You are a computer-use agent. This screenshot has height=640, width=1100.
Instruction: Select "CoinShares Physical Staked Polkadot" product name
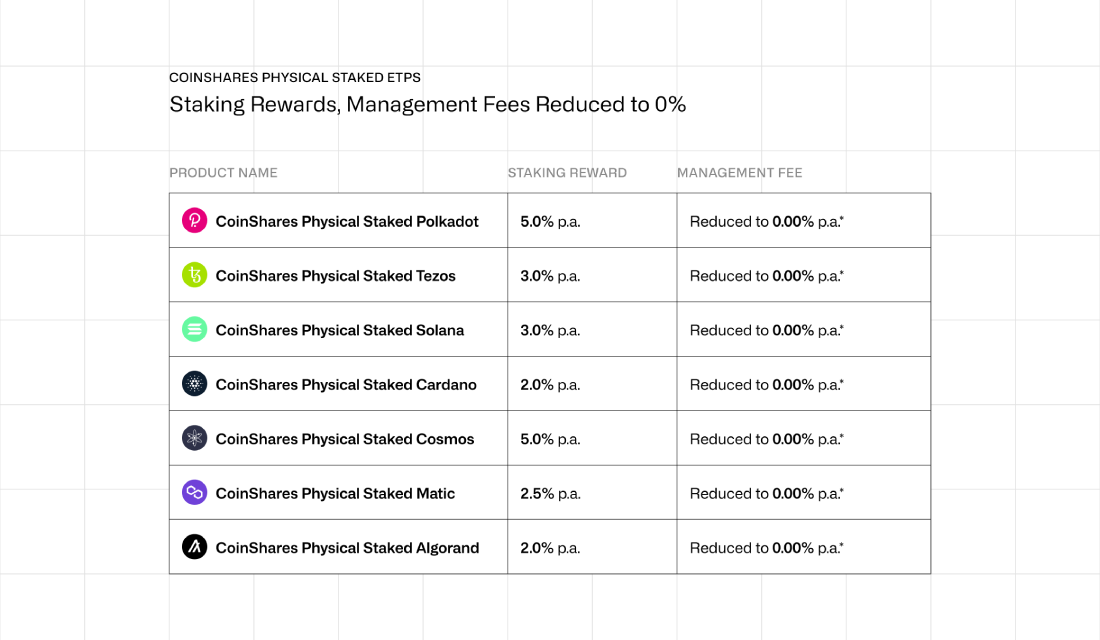pyautogui.click(x=347, y=222)
